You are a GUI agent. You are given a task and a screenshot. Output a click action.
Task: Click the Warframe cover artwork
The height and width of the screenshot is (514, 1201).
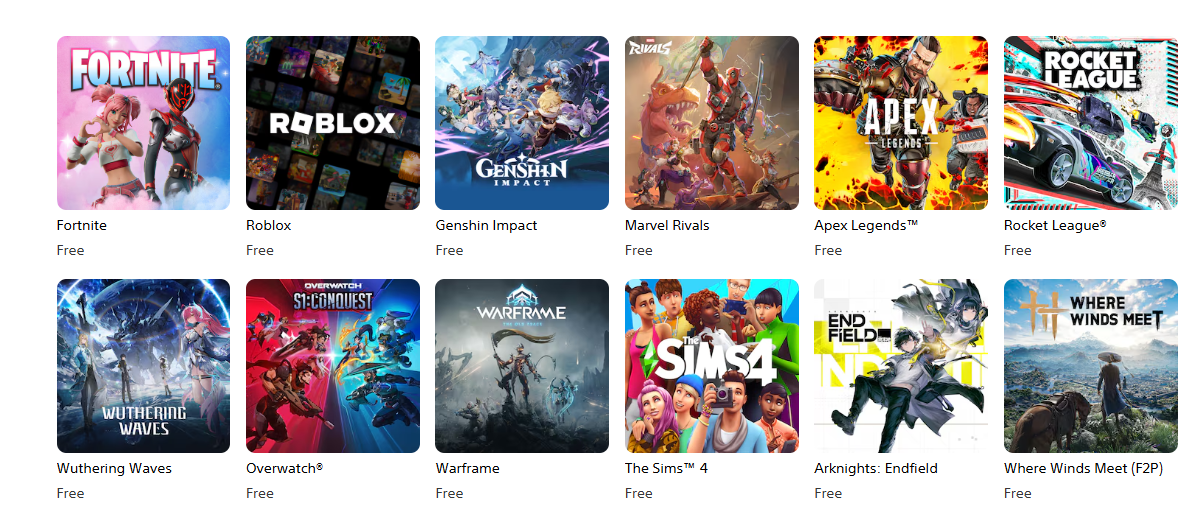point(522,366)
